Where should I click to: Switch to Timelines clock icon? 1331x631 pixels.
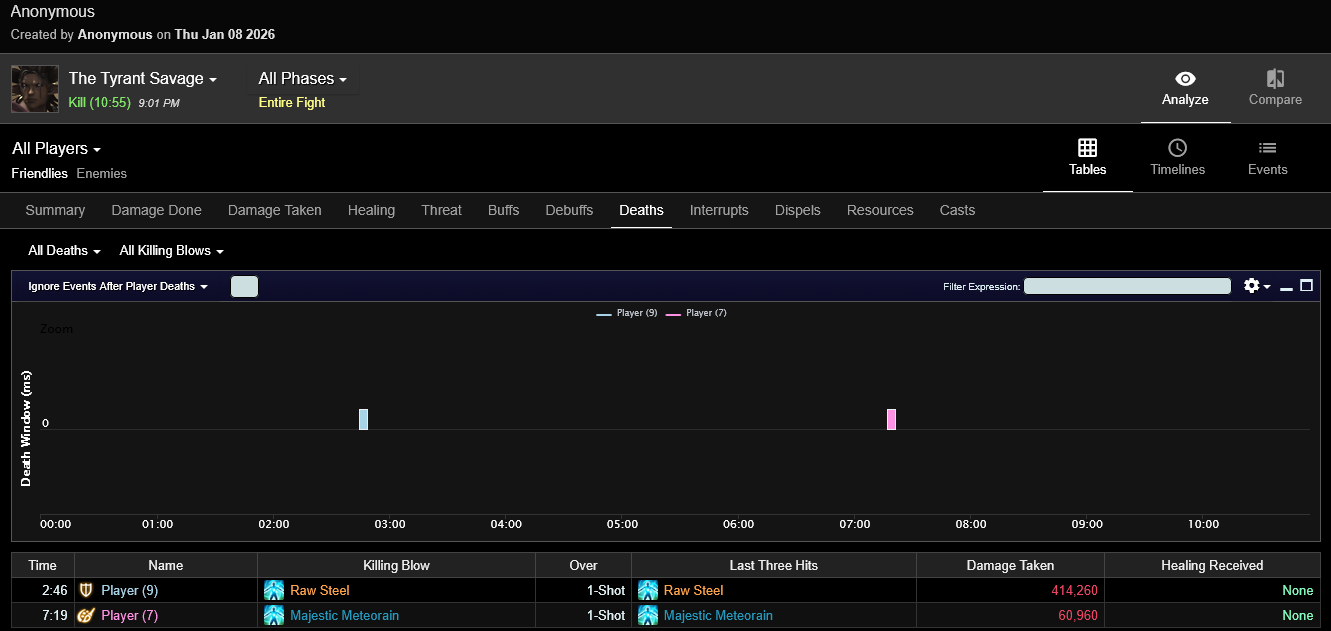point(1177,148)
